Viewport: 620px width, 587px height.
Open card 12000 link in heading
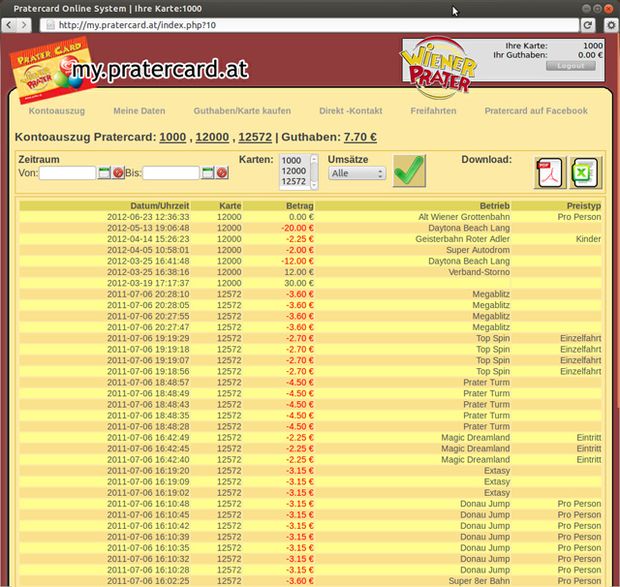212,137
